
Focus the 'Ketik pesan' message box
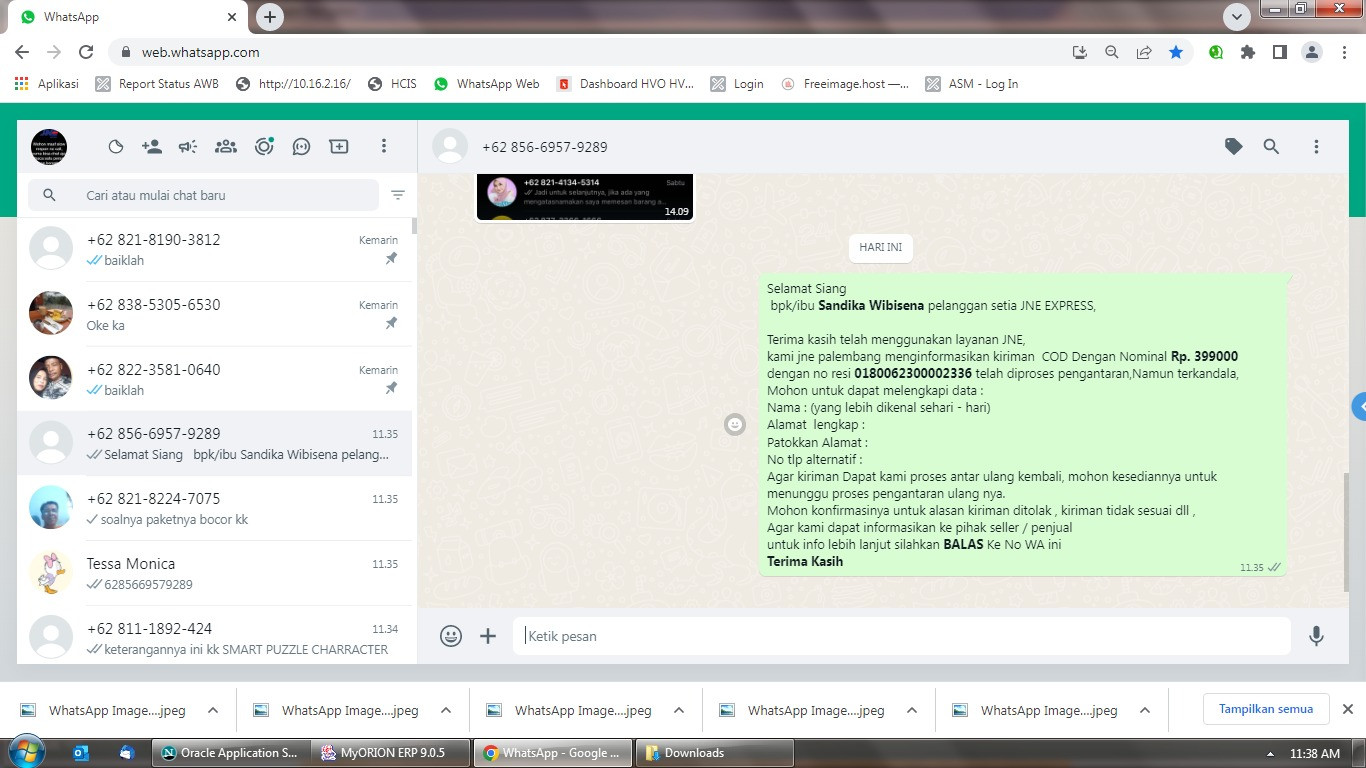[x=902, y=636]
